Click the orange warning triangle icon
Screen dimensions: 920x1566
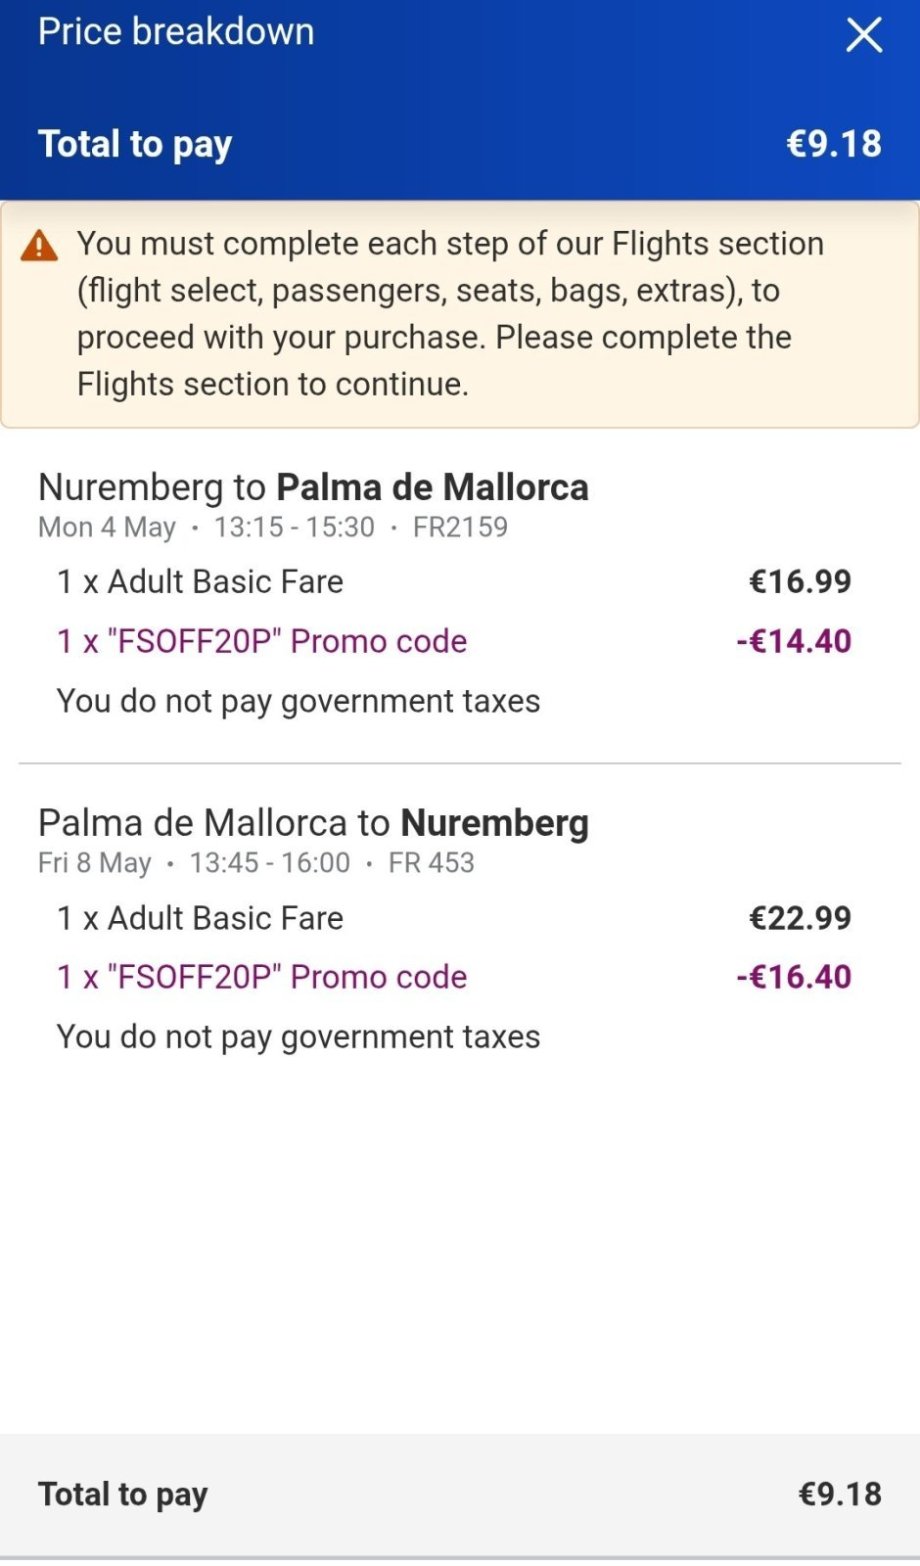tap(39, 245)
